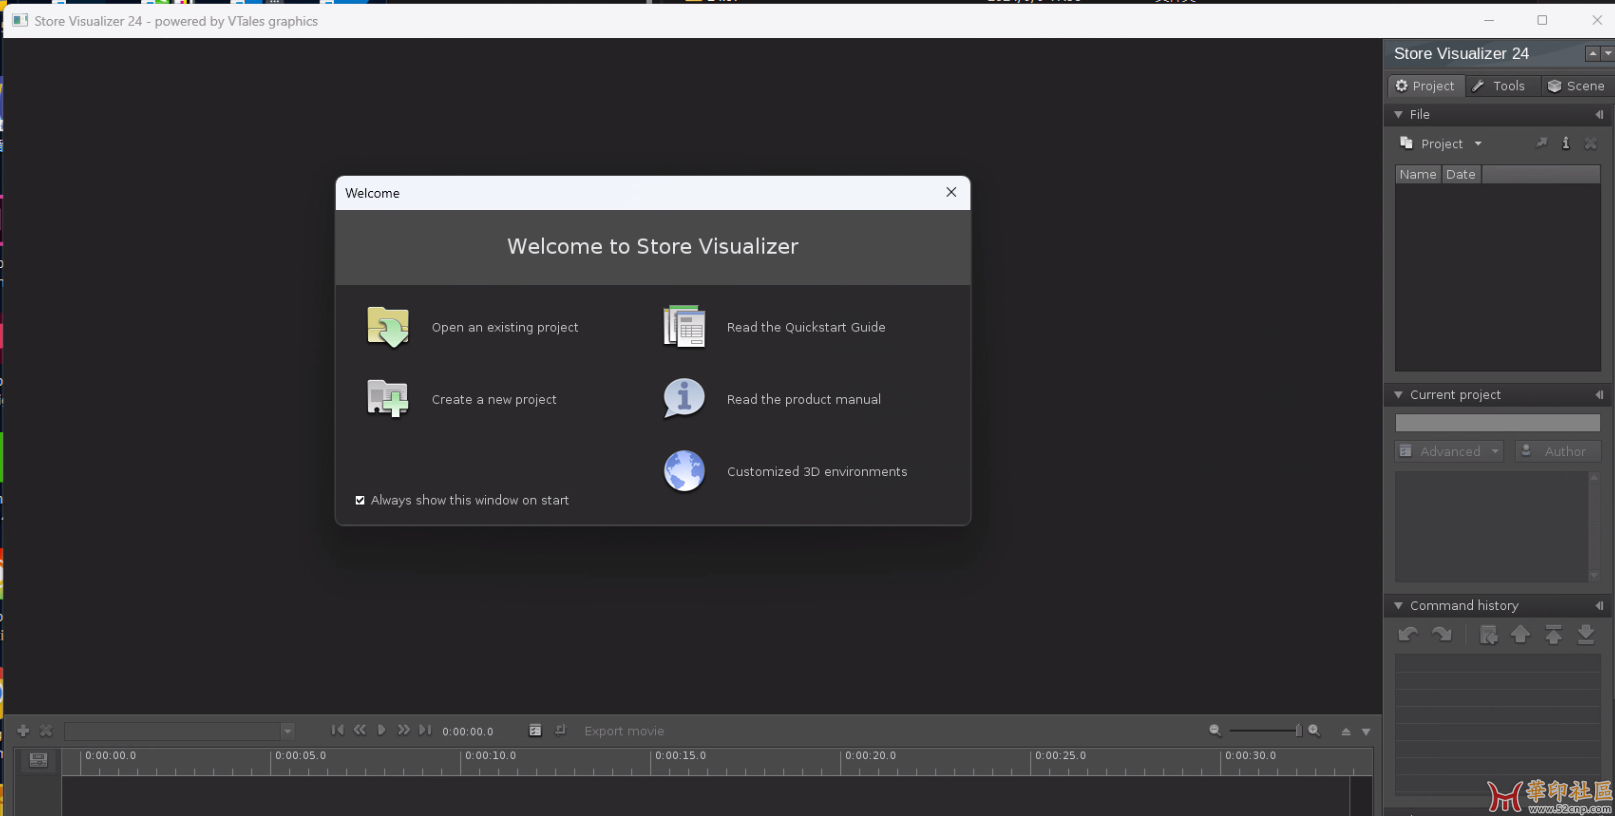Click the zoom in magnifier on timeline
Image resolution: width=1615 pixels, height=816 pixels.
pos(1314,731)
